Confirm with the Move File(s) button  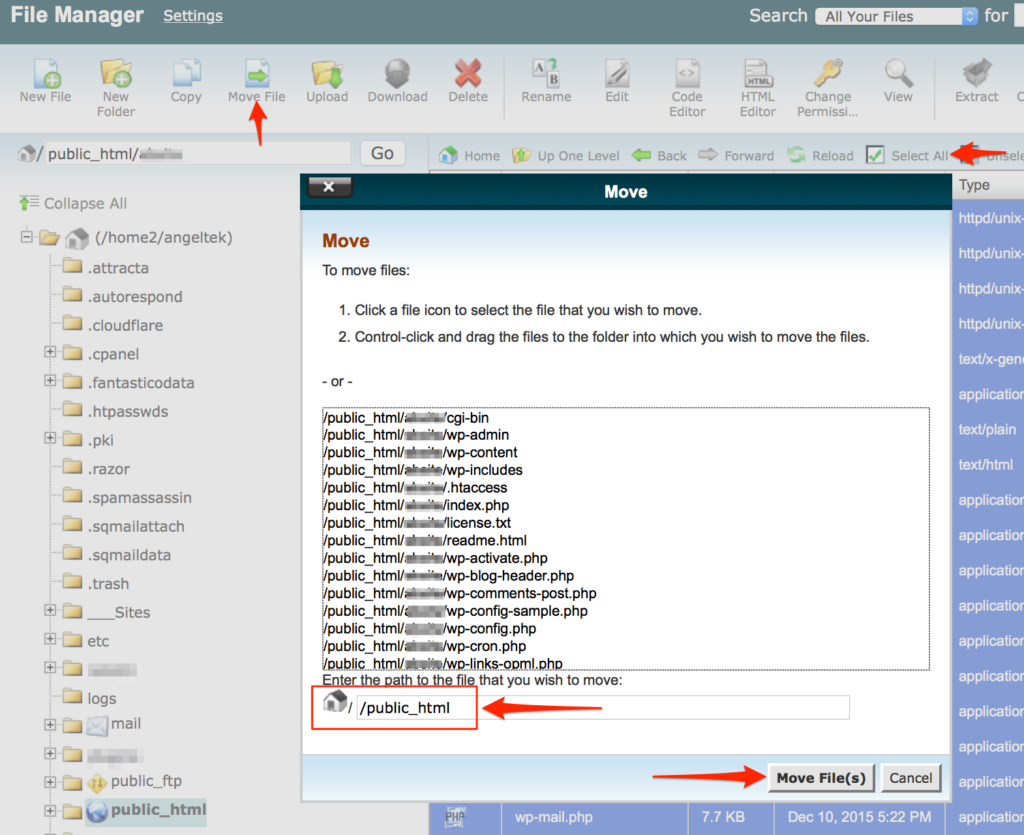pyautogui.click(x=820, y=777)
